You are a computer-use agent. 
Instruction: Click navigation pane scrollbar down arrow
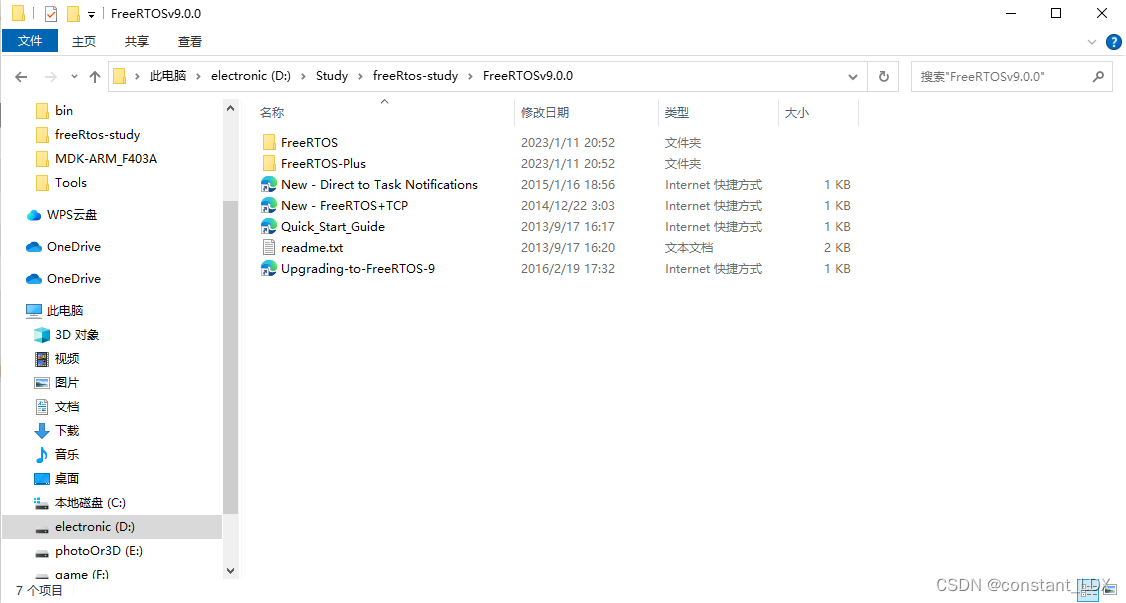pos(231,571)
